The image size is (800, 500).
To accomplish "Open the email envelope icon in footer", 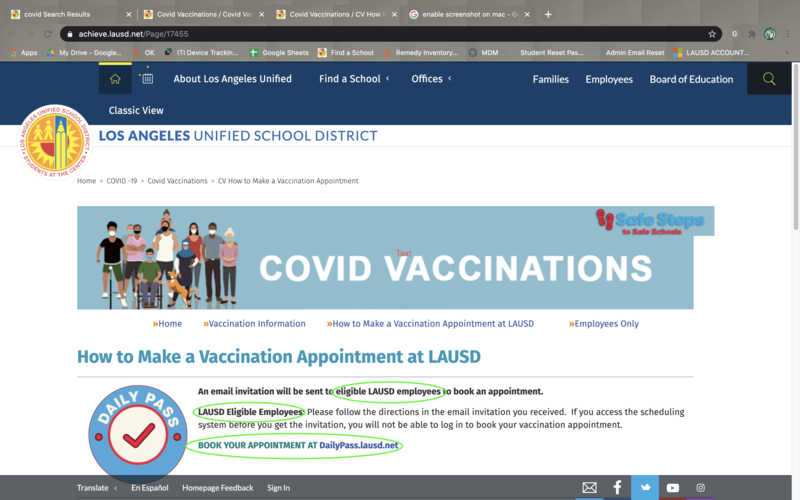I will tap(589, 488).
